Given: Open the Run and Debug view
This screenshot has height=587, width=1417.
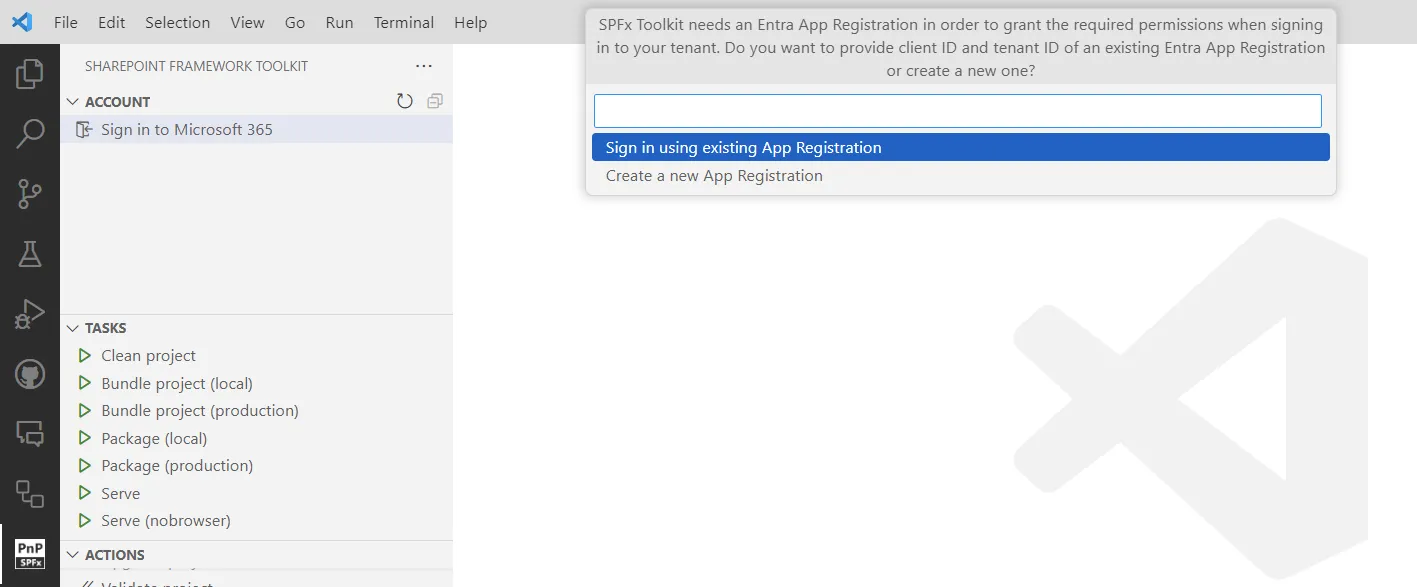Looking at the screenshot, I should 30,313.
